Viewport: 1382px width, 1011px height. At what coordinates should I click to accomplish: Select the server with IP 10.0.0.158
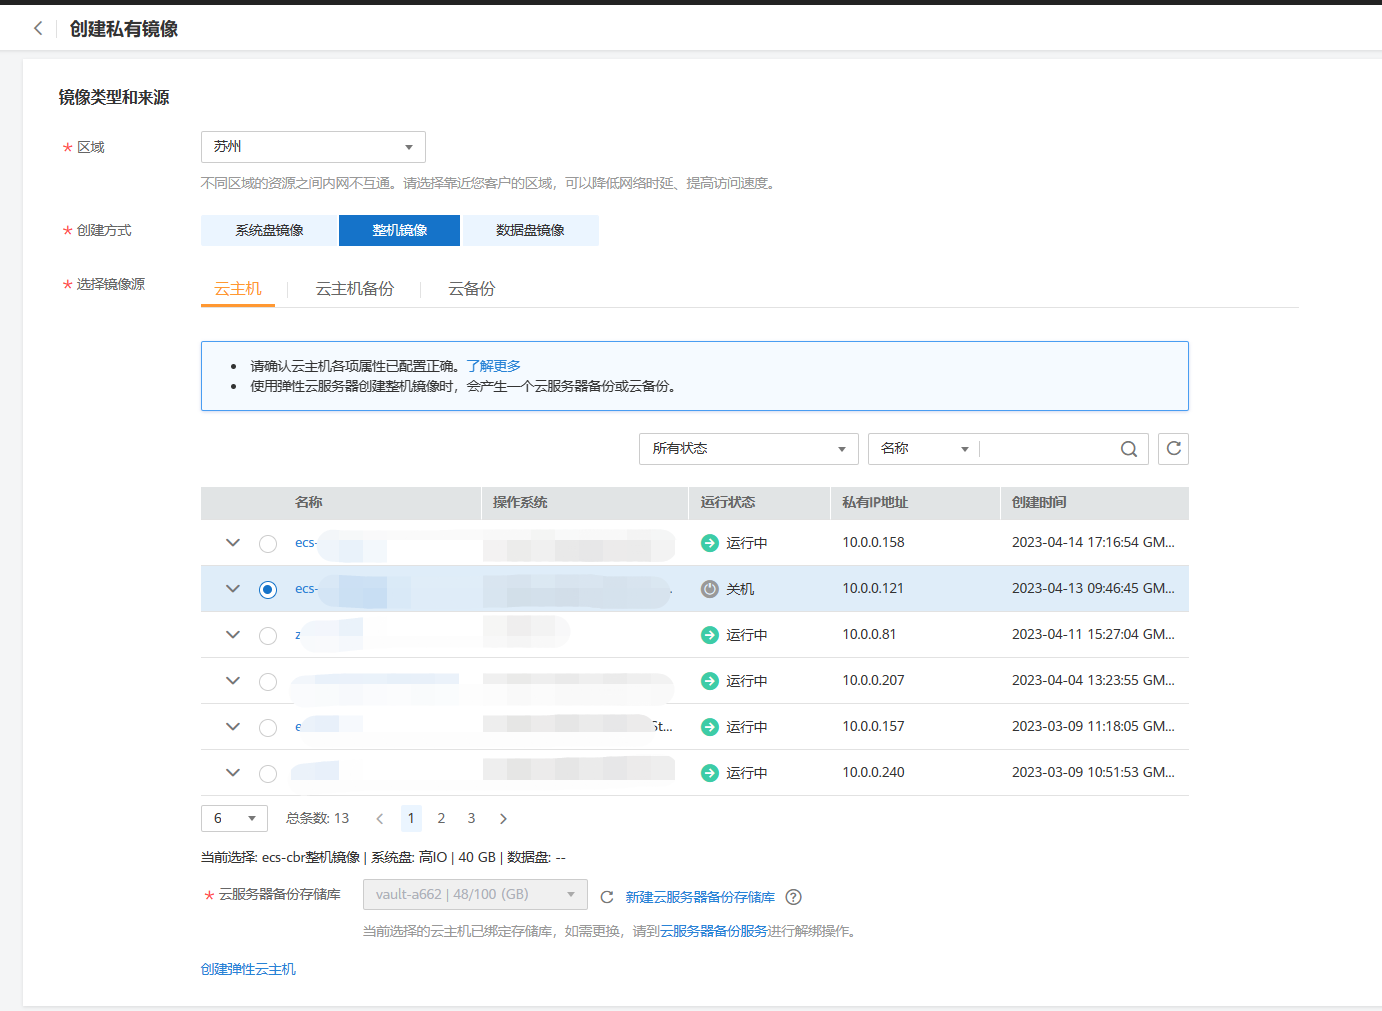click(x=268, y=544)
